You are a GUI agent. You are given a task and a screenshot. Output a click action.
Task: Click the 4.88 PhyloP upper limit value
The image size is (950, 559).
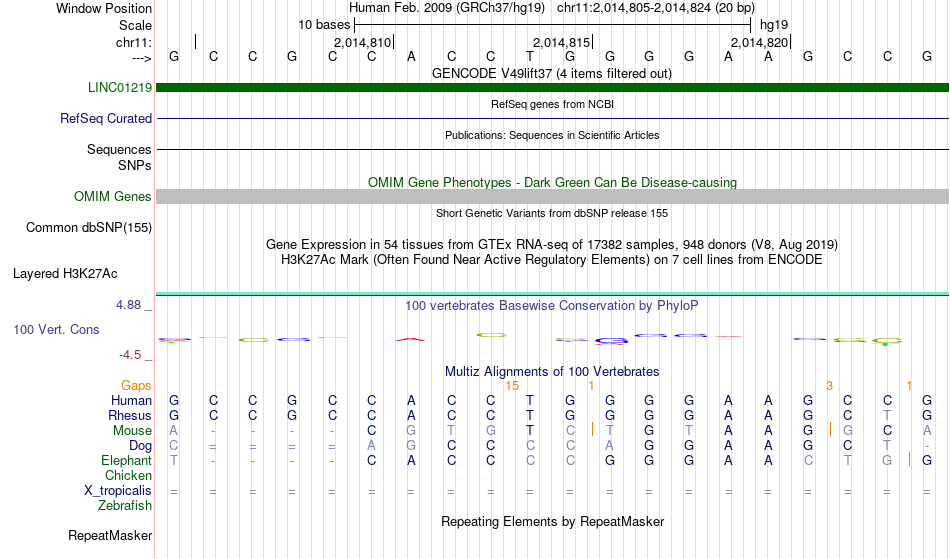tap(128, 305)
